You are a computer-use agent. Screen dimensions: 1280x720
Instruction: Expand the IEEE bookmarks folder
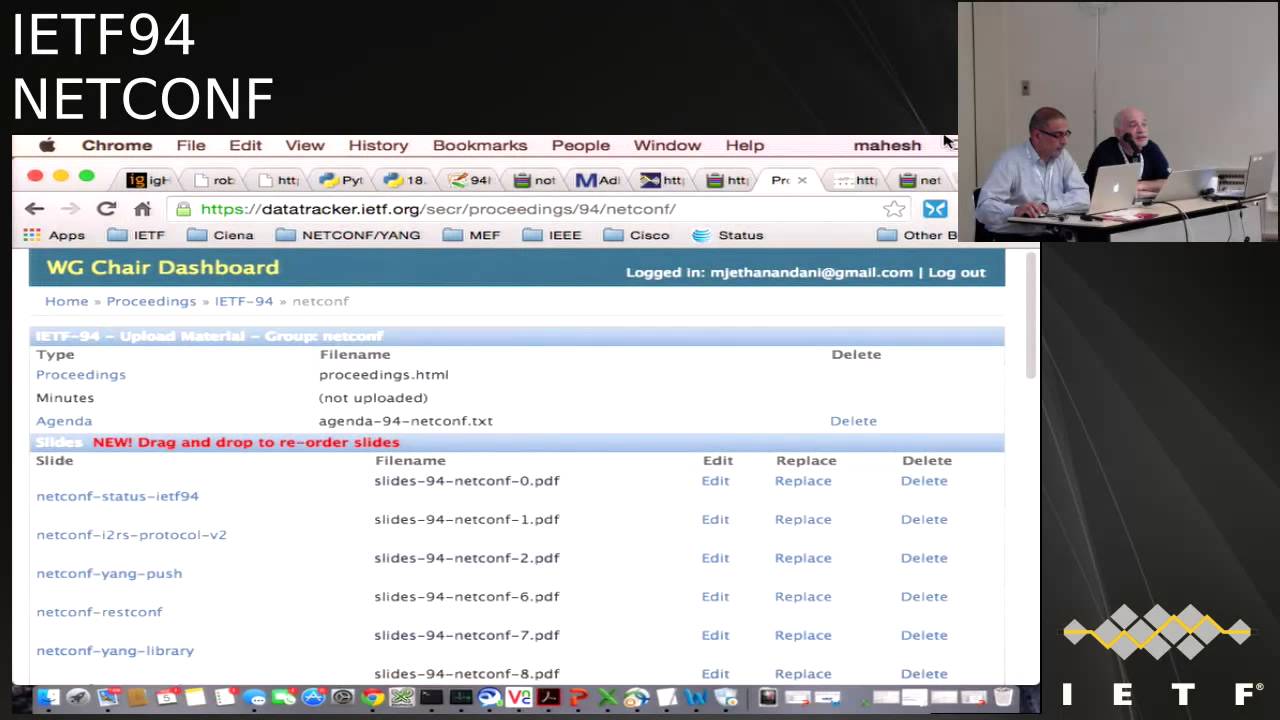tap(552, 235)
